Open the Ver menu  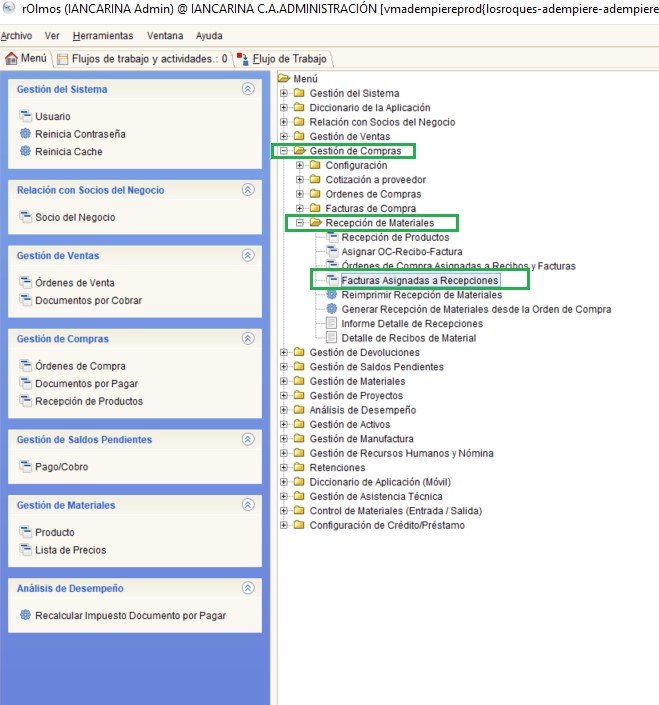point(52,36)
